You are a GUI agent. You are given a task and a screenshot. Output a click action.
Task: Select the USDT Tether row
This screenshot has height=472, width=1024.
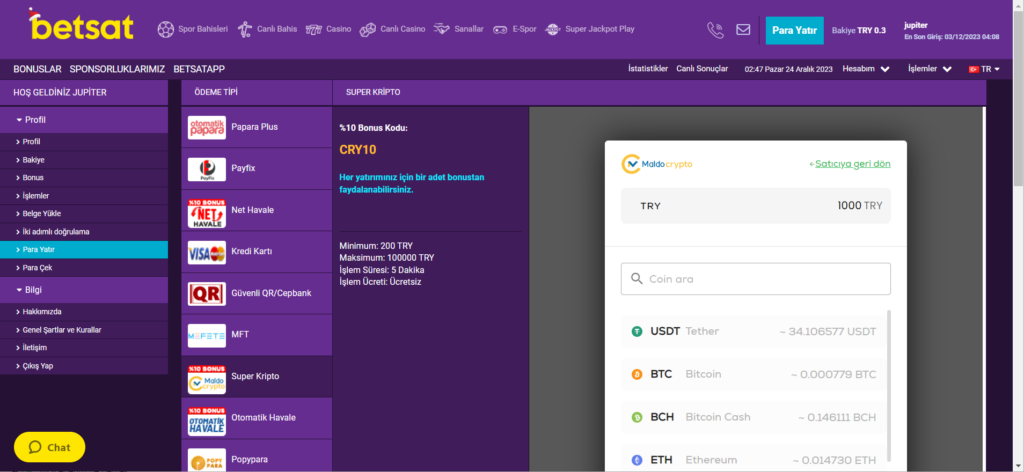point(754,332)
